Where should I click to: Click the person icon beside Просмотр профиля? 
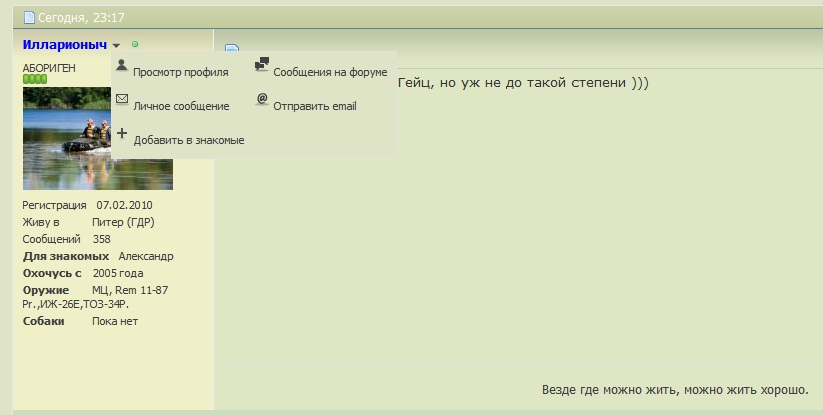pyautogui.click(x=121, y=66)
